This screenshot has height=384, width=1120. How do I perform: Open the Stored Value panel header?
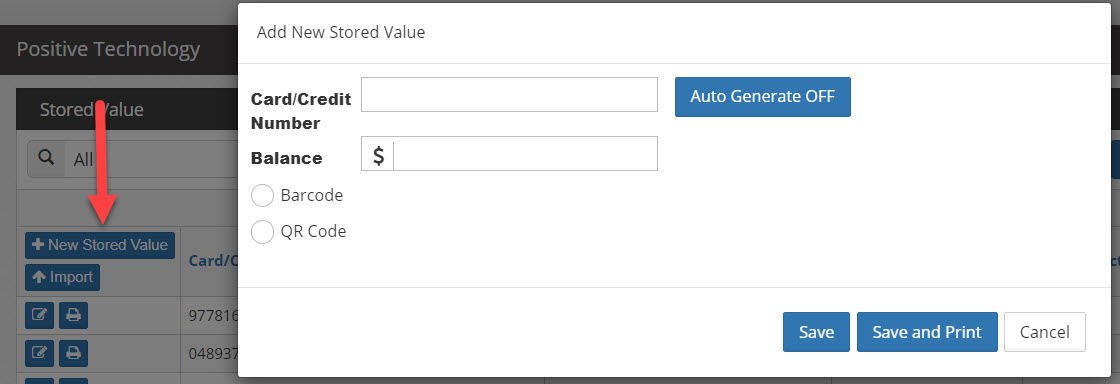91,109
